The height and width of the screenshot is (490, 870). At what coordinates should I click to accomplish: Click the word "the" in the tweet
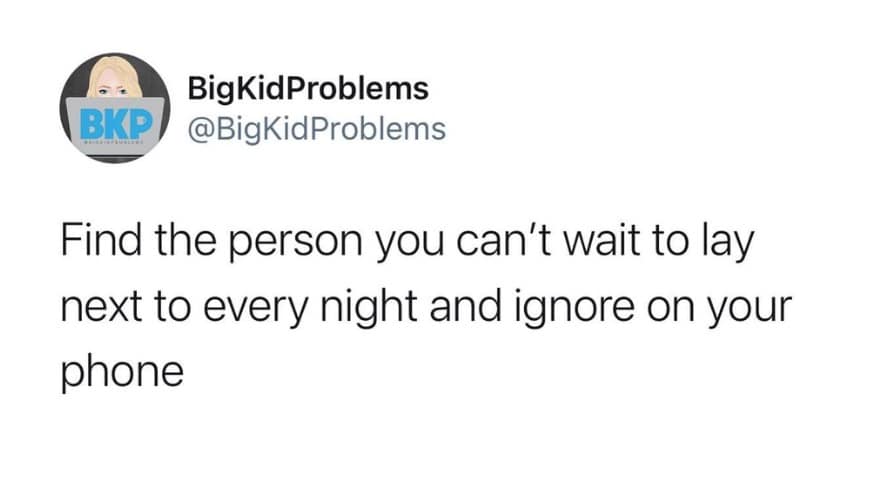[185, 240]
